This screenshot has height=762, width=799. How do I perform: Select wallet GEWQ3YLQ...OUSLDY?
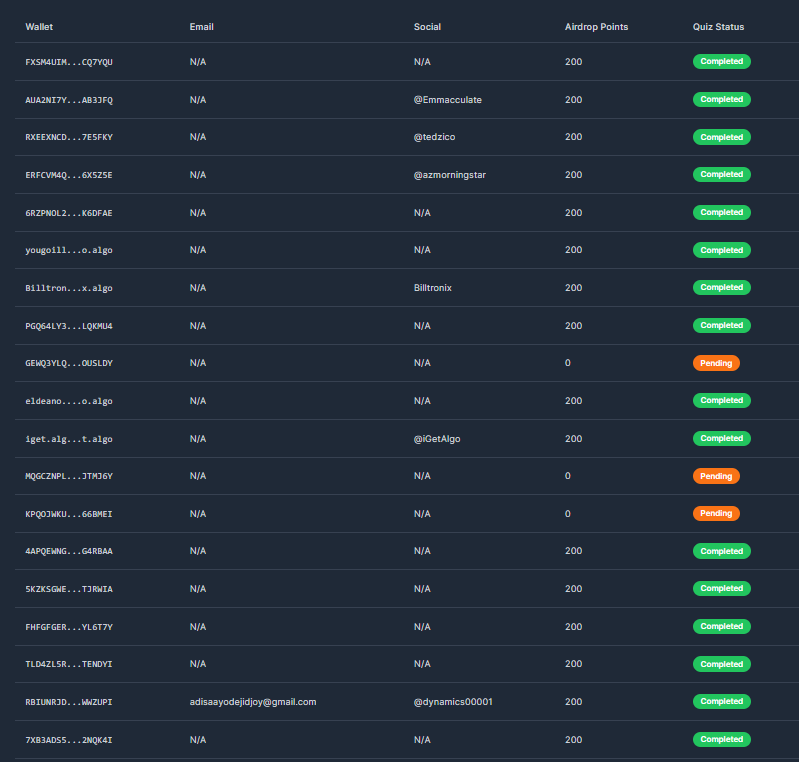pos(69,363)
